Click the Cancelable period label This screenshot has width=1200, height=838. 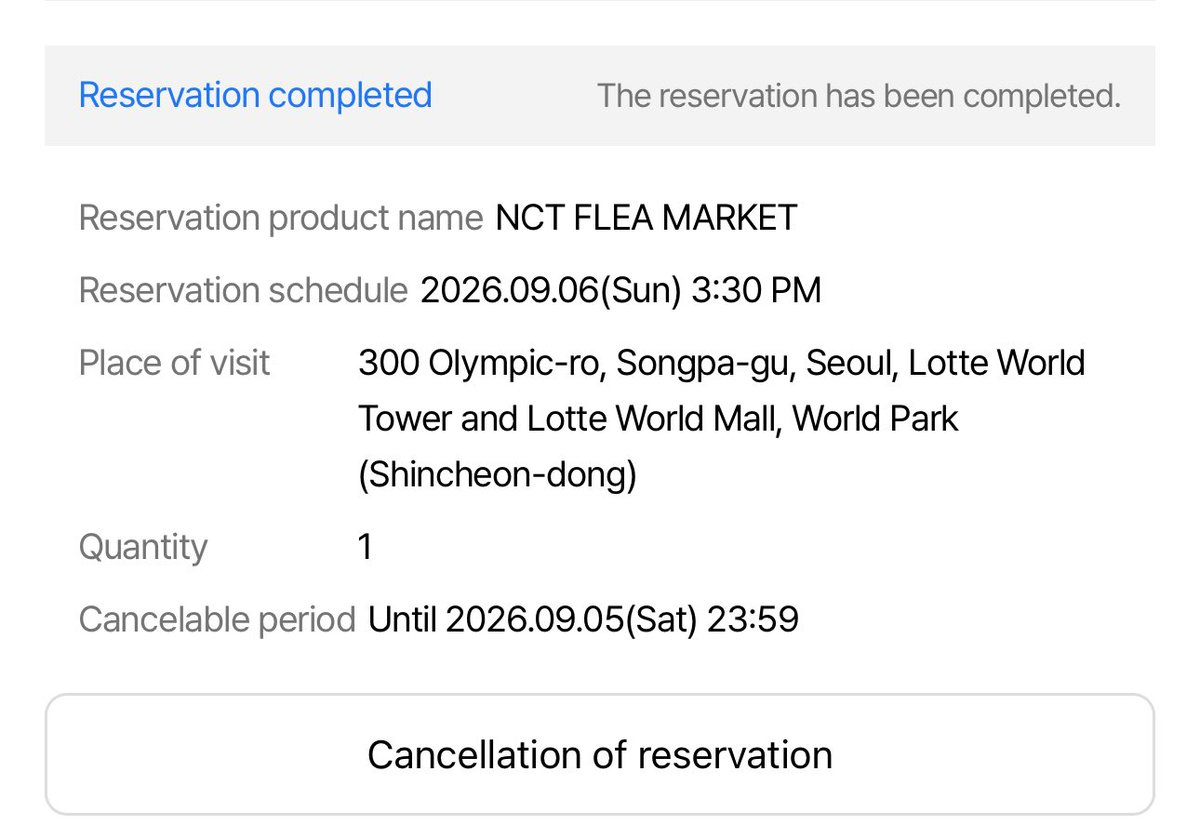click(x=217, y=619)
